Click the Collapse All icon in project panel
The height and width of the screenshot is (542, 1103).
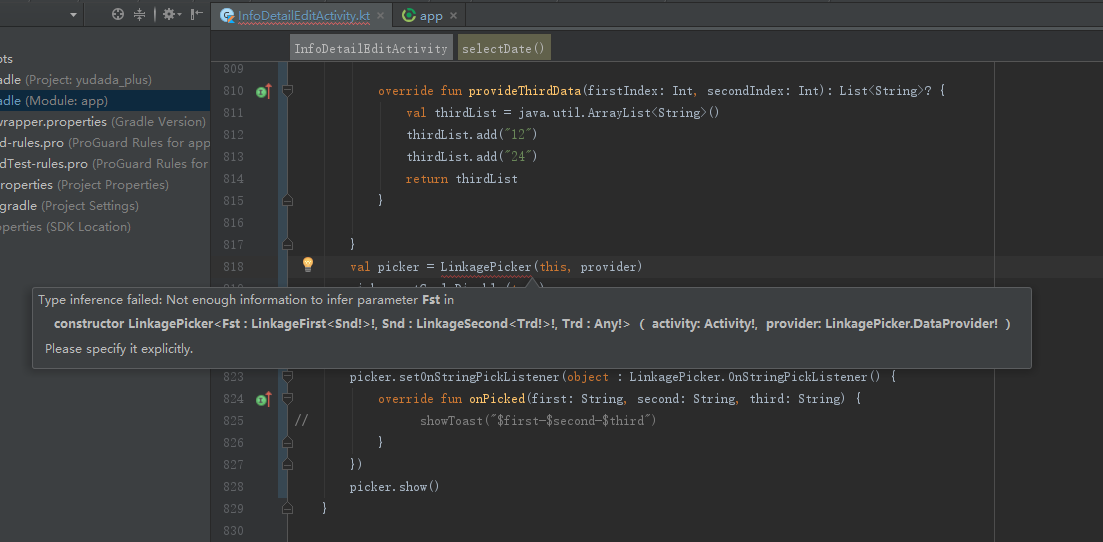point(139,14)
